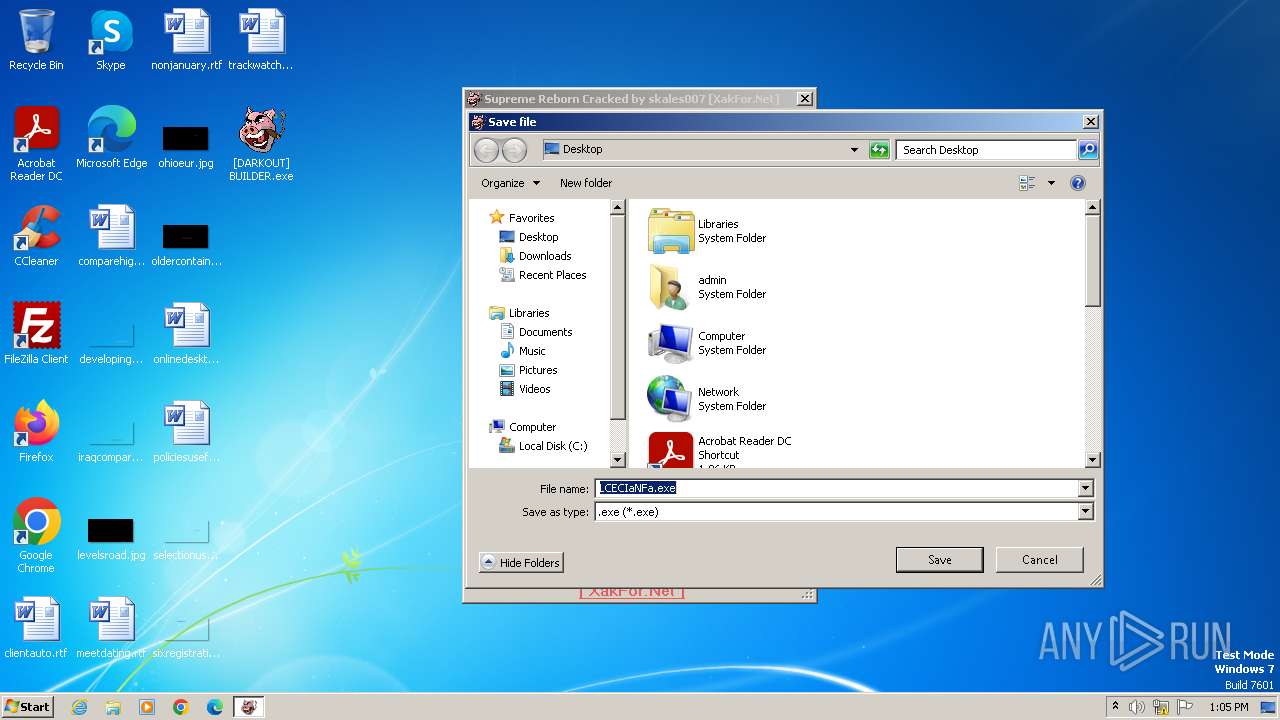The width and height of the screenshot is (1280, 720).
Task: Click the Forward navigation arrow in Save dialog
Action: pyautogui.click(x=514, y=150)
